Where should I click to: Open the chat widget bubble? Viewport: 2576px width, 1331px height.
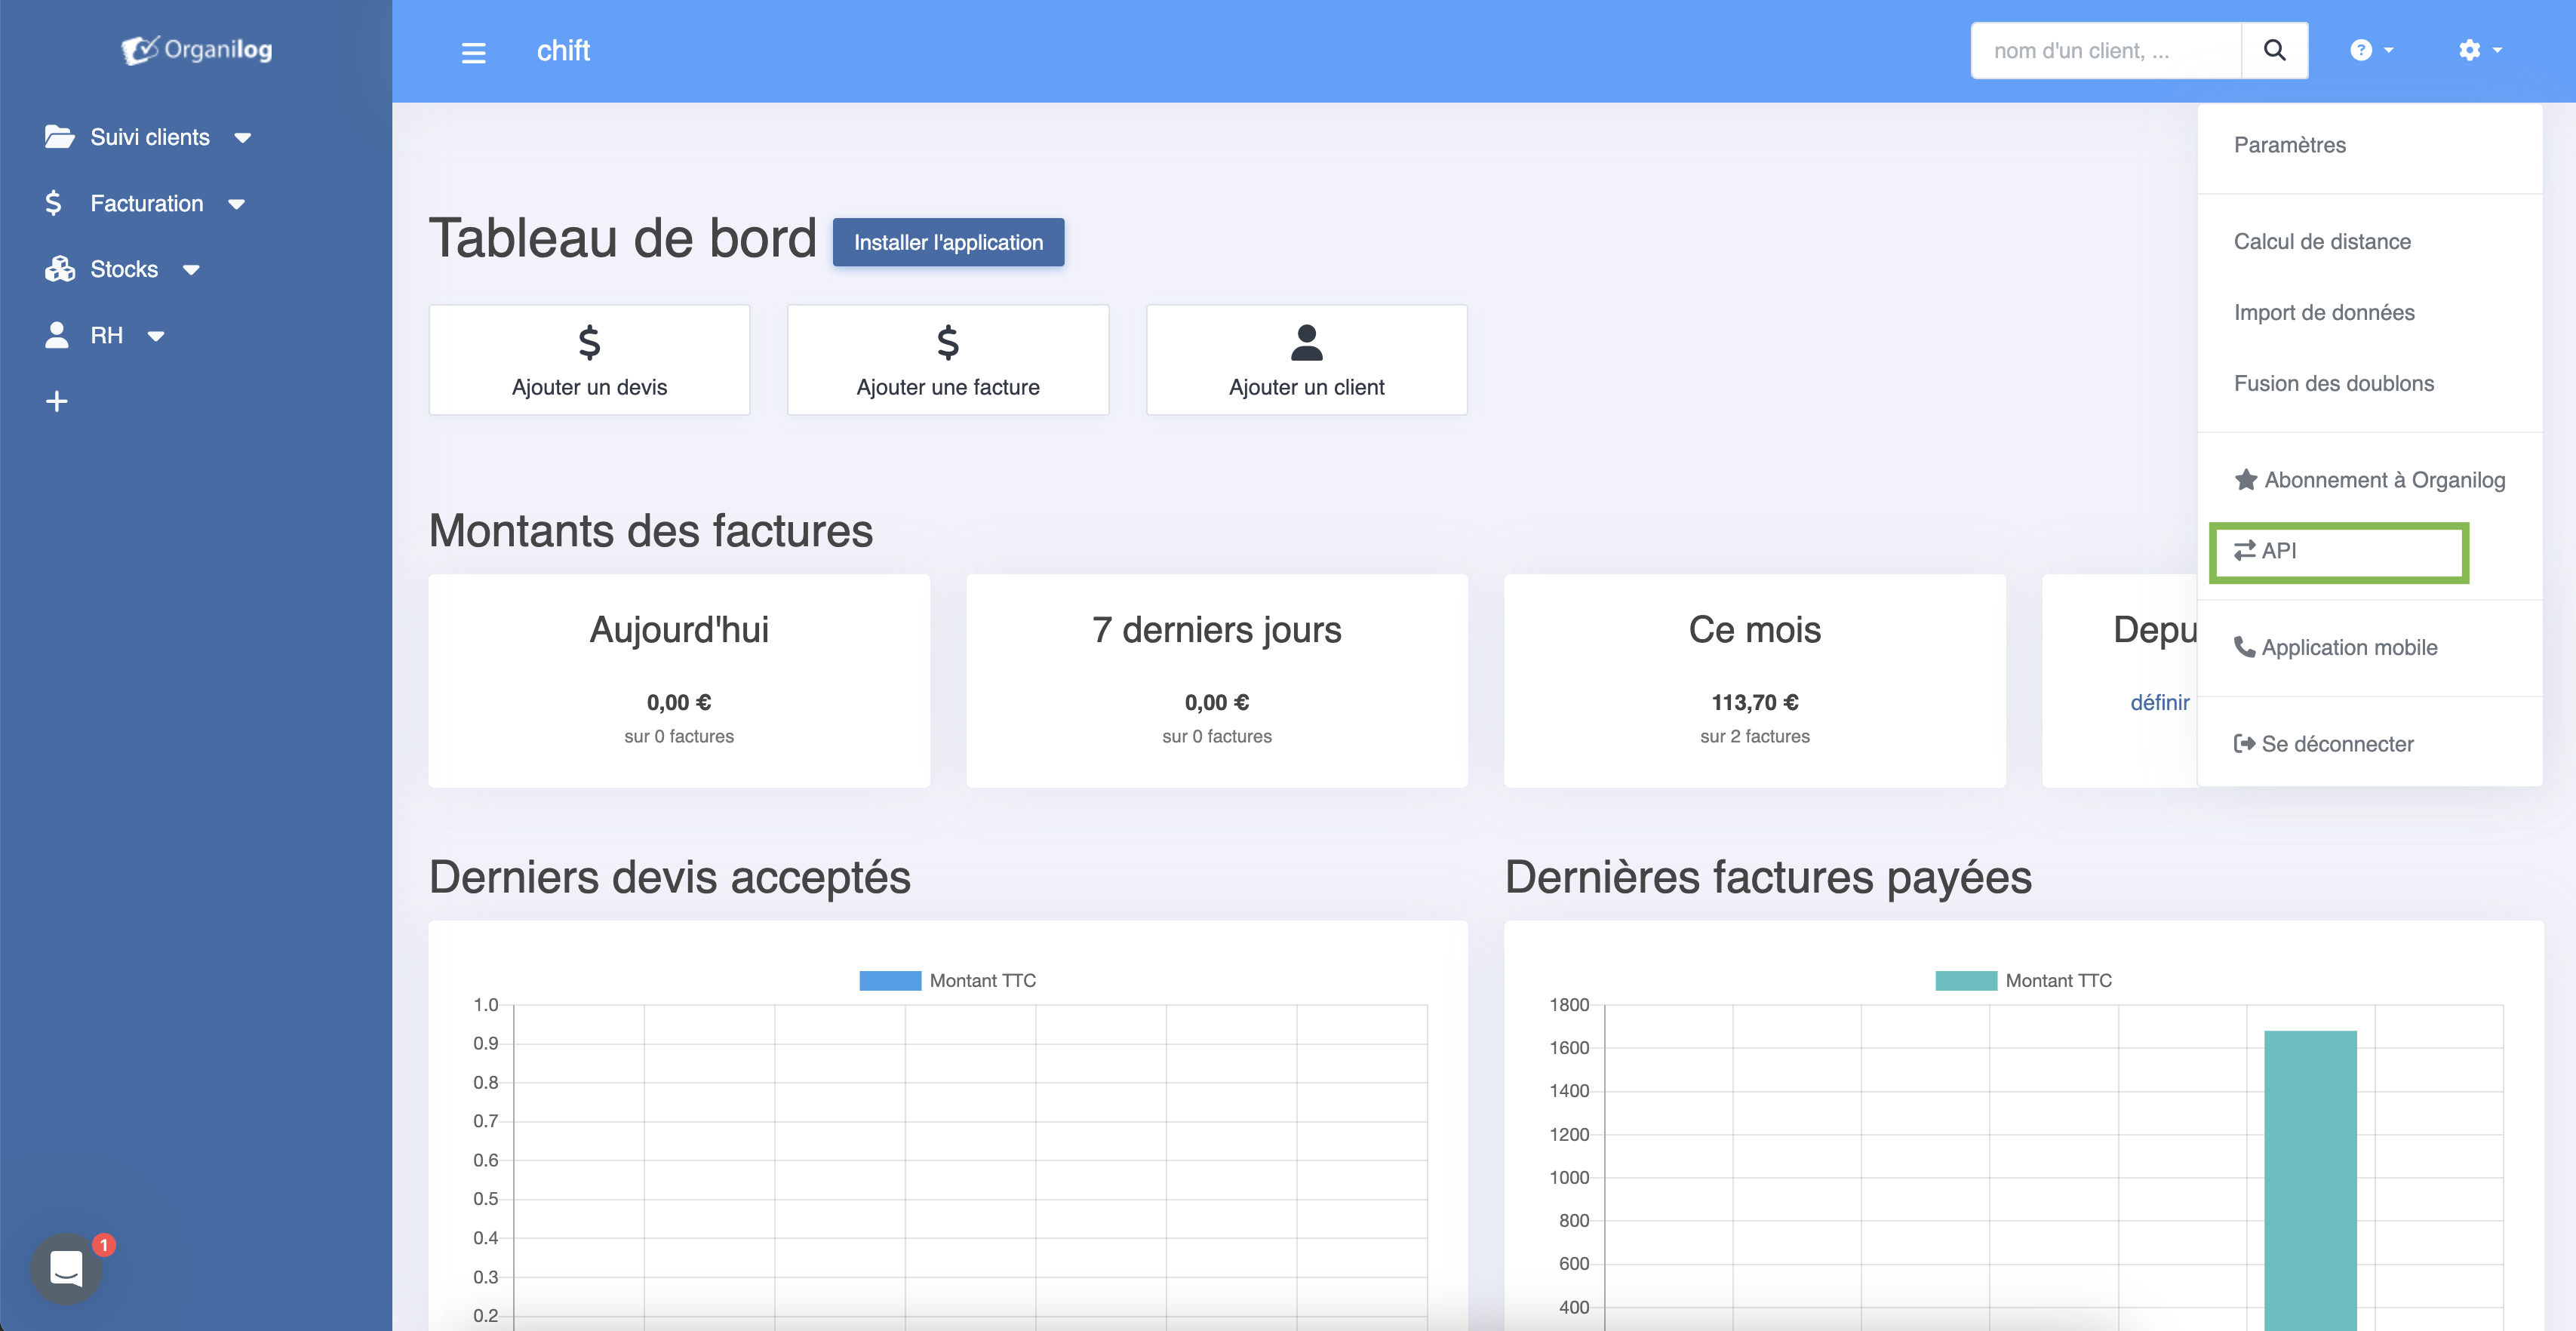(67, 1268)
